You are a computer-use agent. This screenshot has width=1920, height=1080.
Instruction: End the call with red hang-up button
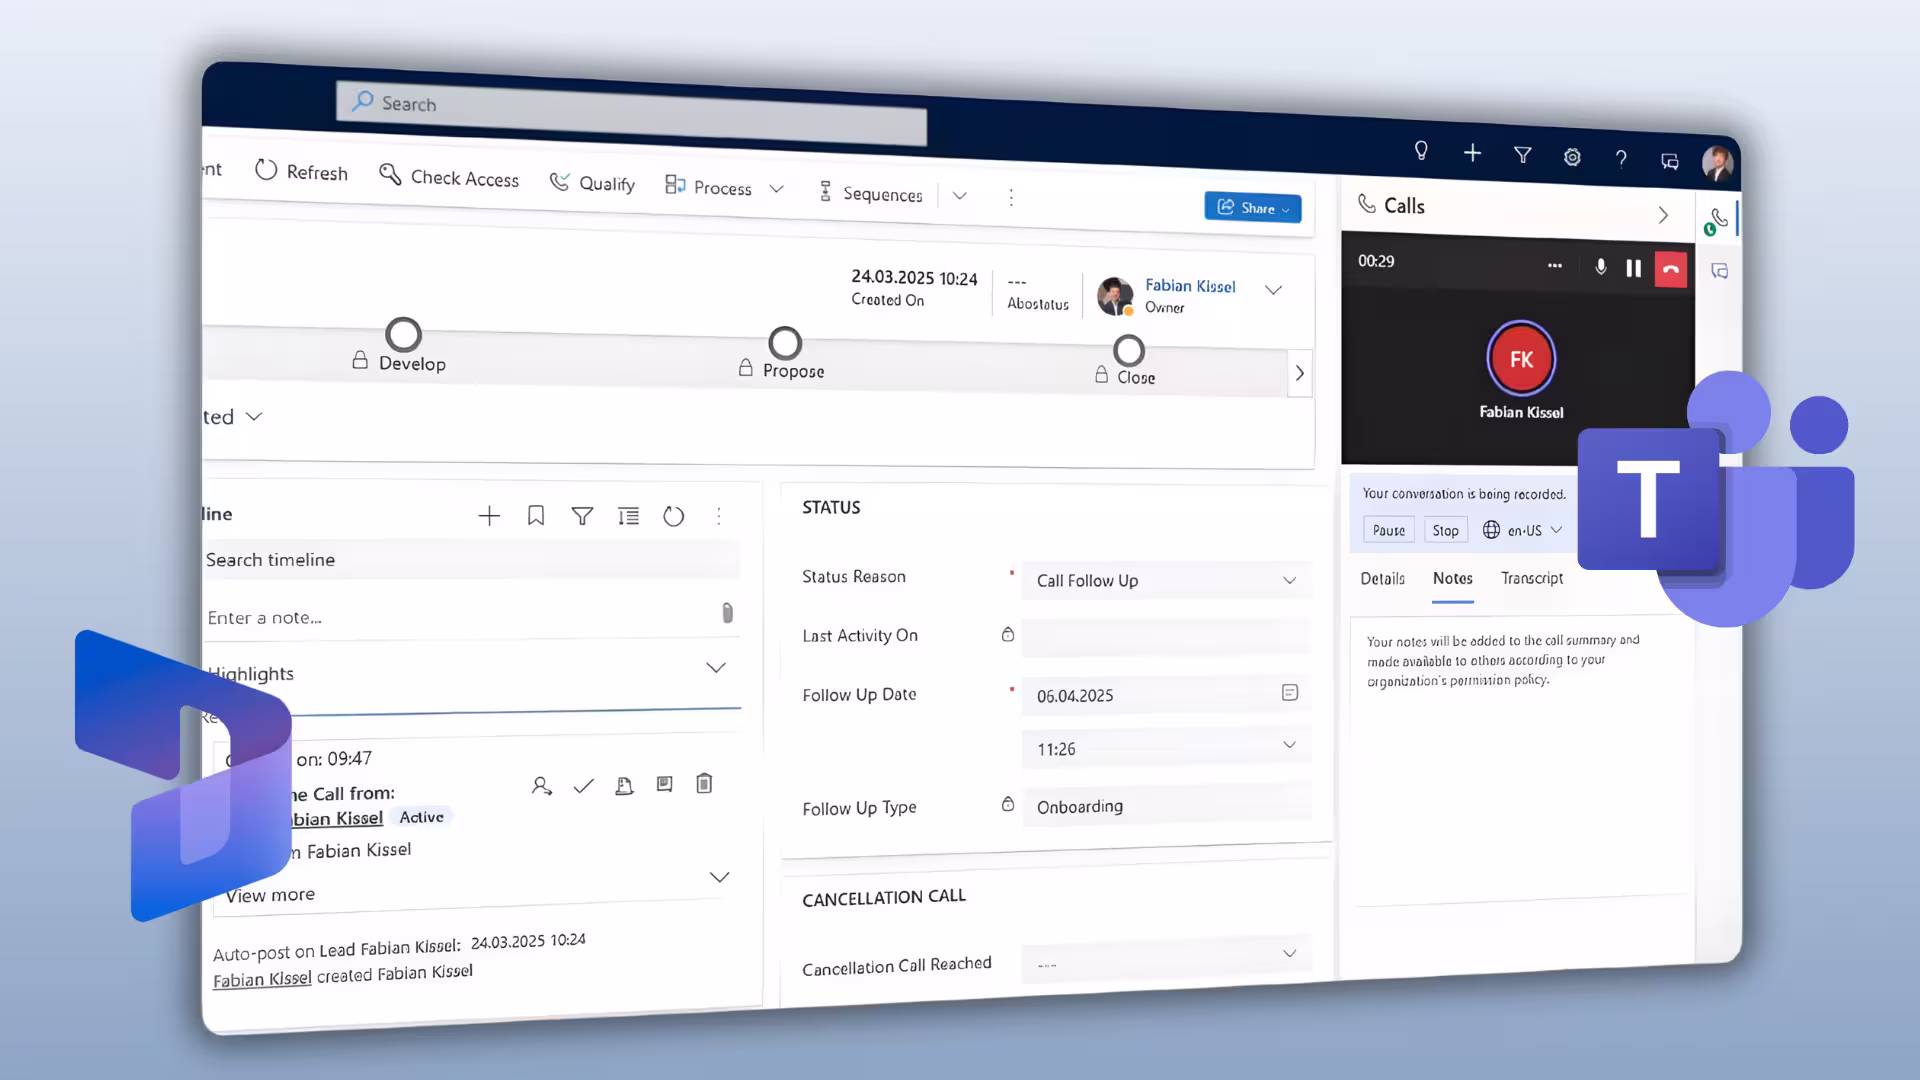[x=1671, y=269]
